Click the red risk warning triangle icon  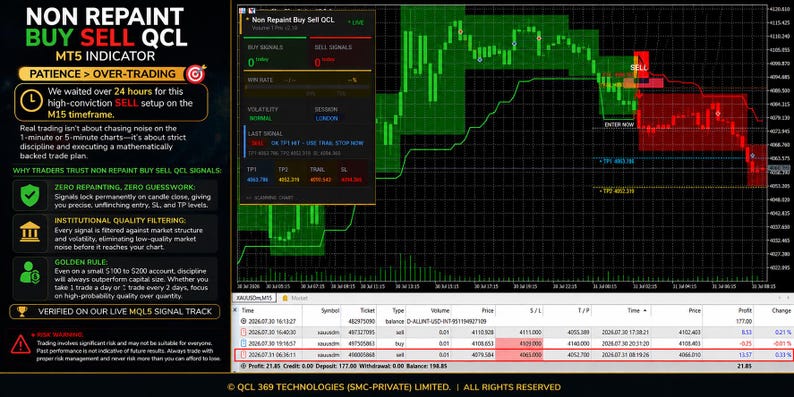click(20, 344)
